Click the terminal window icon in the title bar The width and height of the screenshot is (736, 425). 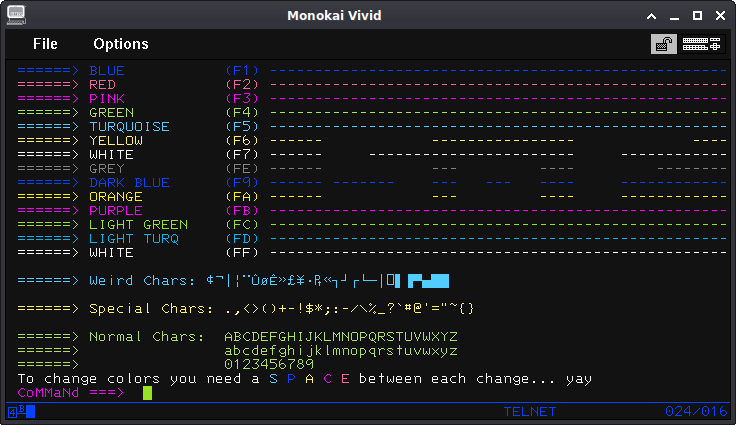pos(16,15)
